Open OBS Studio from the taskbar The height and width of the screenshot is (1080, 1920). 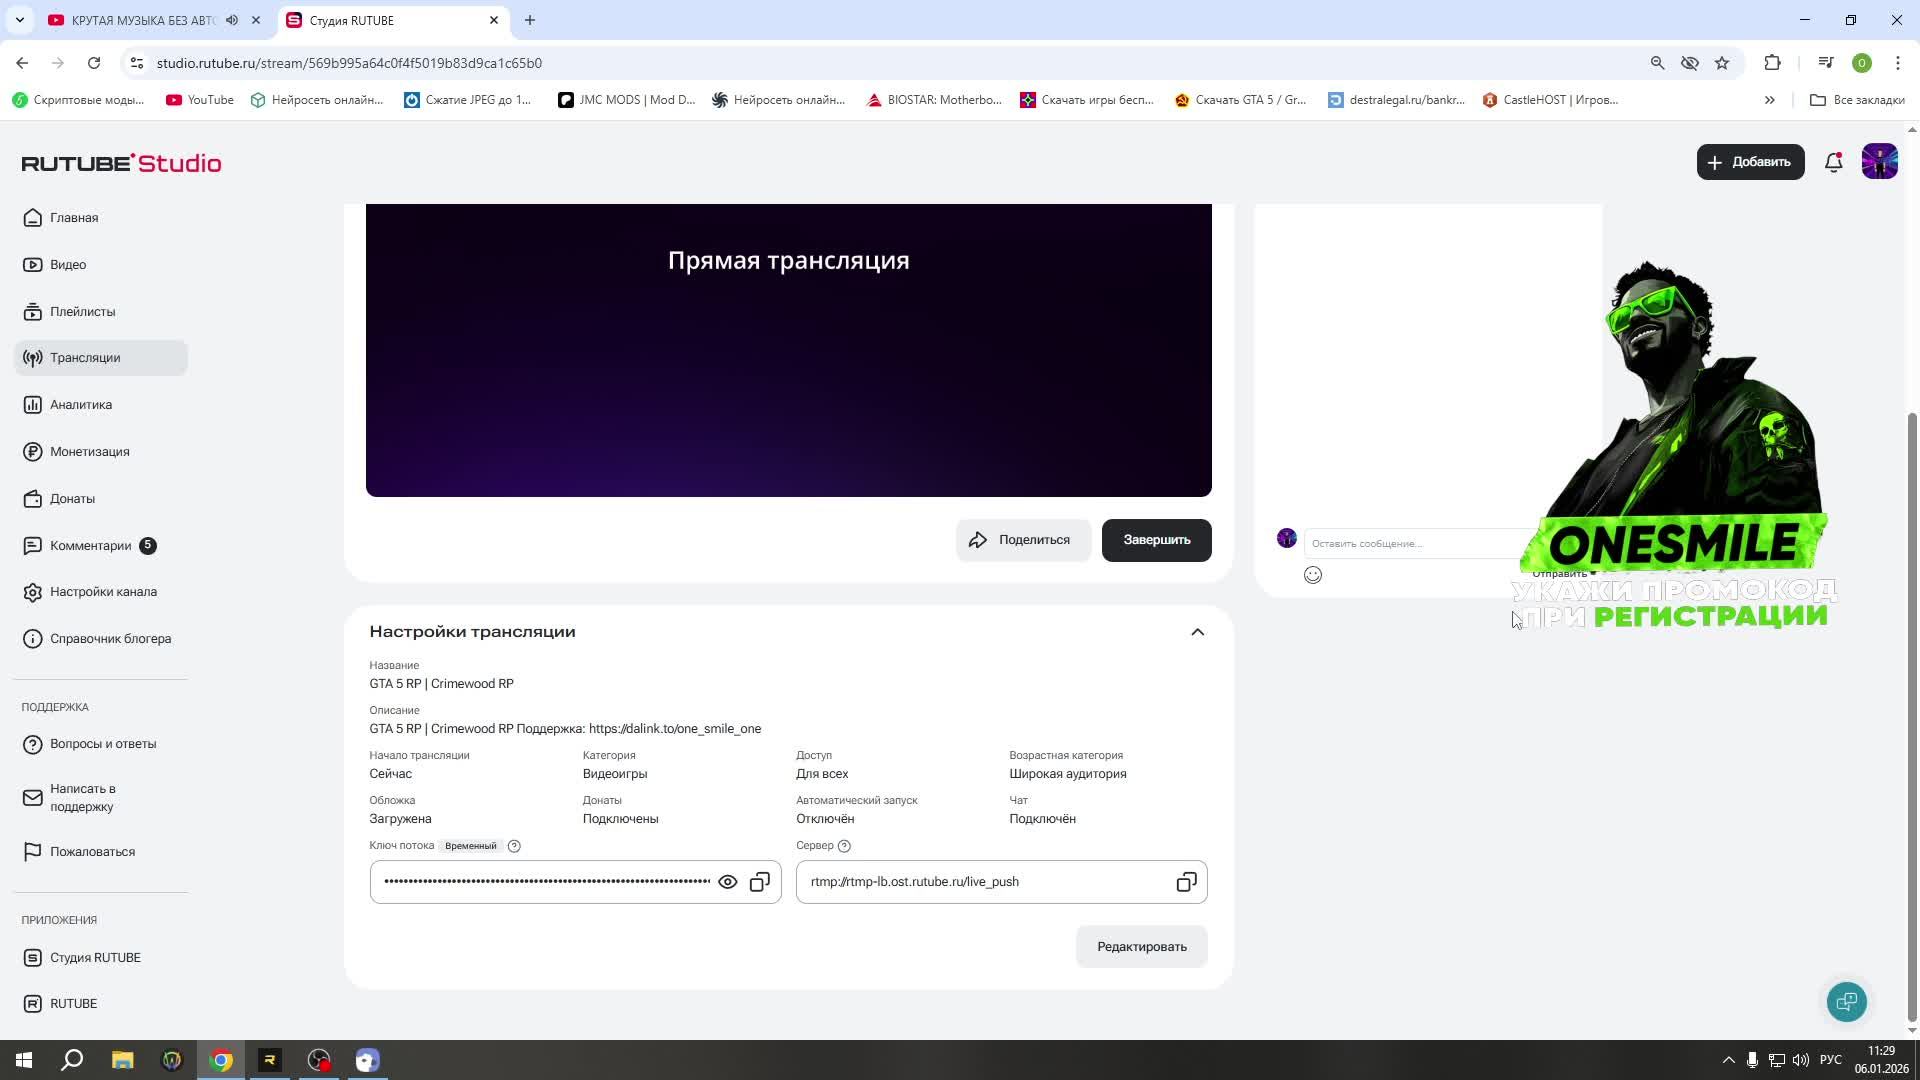click(x=319, y=1060)
